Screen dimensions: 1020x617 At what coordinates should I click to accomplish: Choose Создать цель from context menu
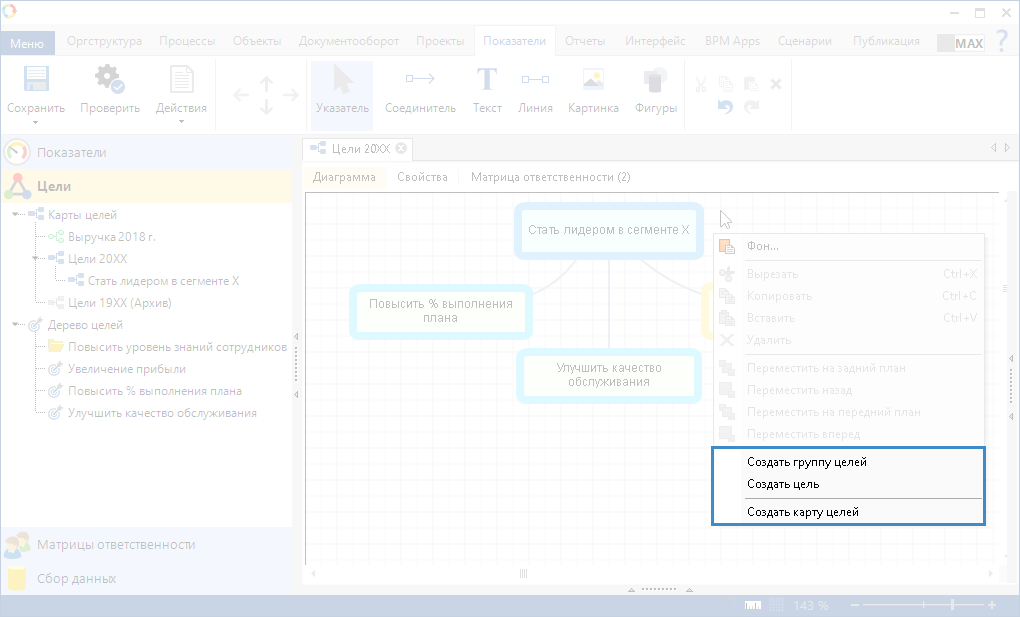click(783, 484)
